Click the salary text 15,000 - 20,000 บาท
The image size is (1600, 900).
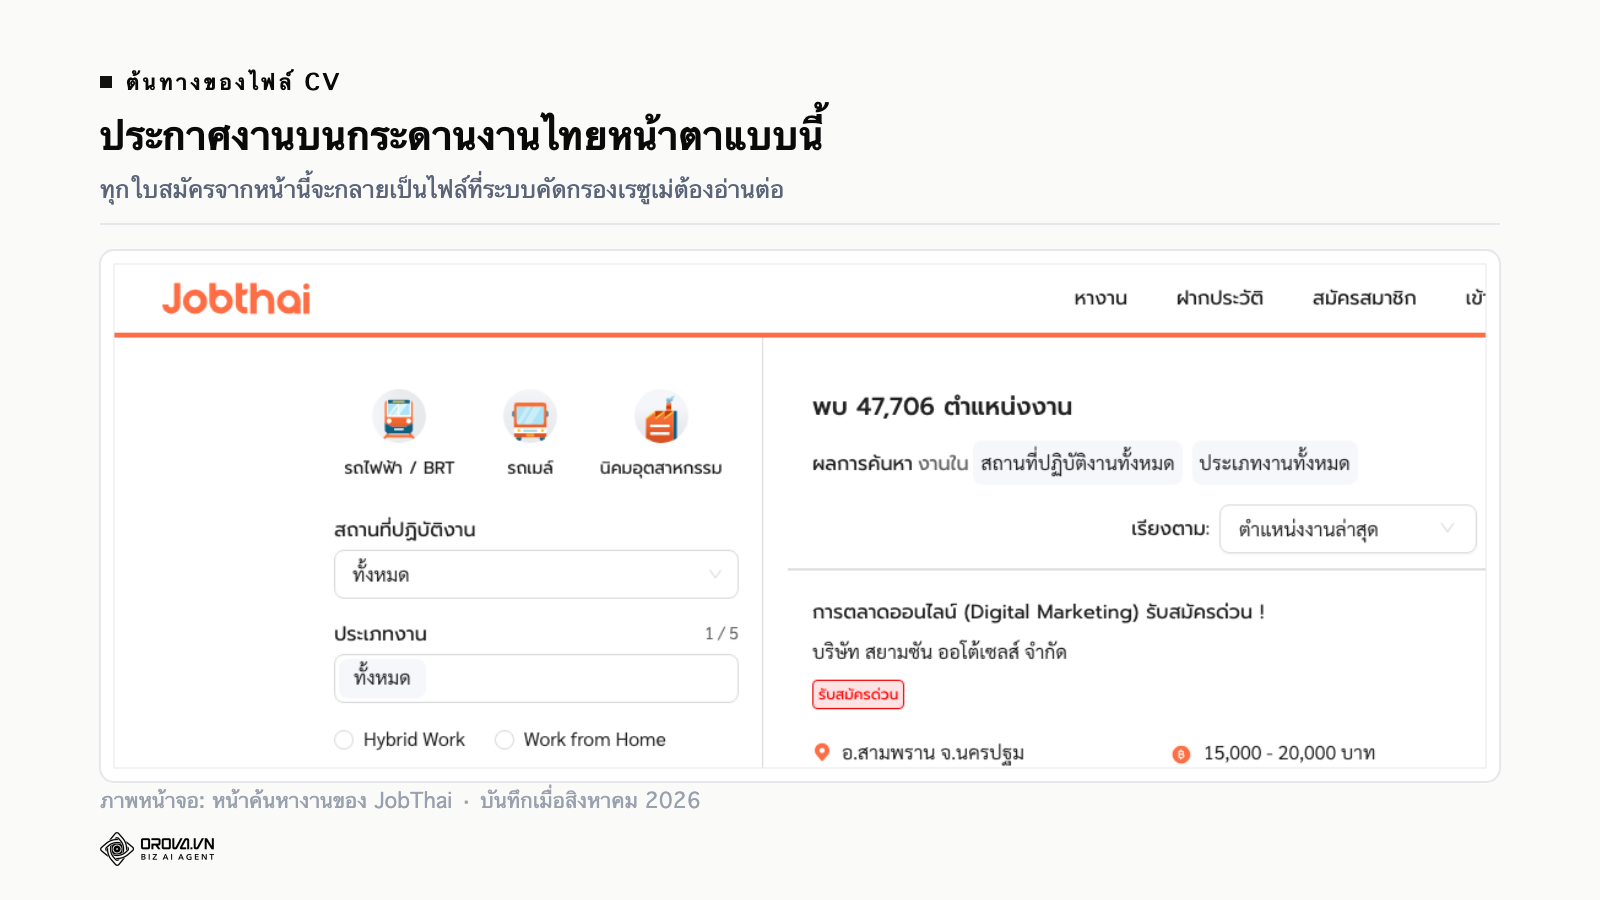pos(1289,753)
